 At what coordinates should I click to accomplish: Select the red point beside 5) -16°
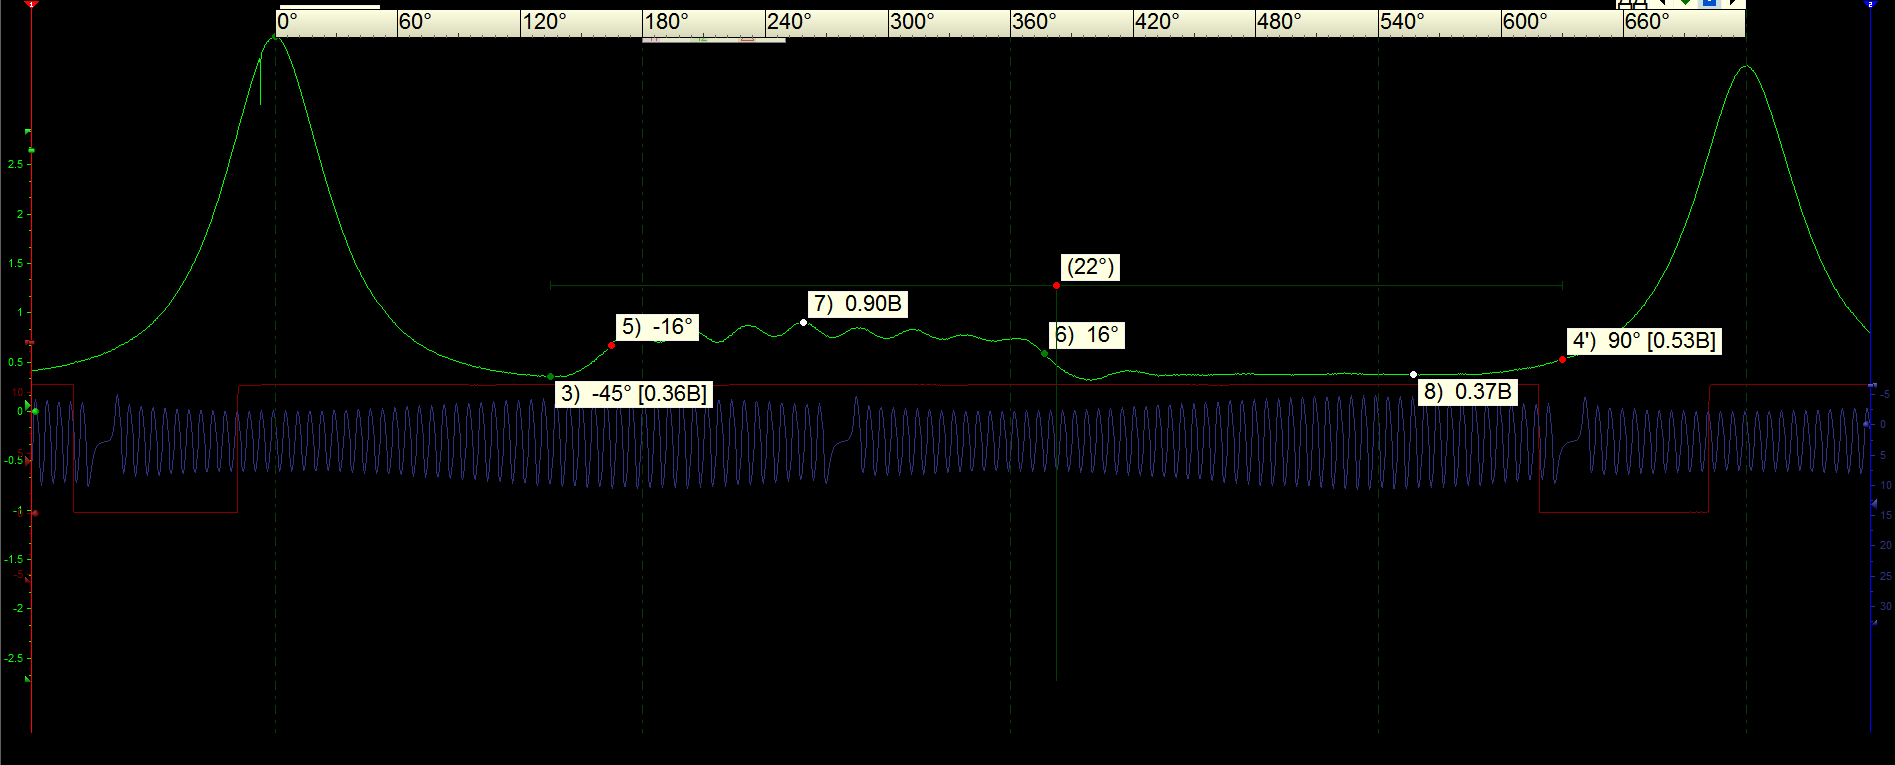point(612,345)
